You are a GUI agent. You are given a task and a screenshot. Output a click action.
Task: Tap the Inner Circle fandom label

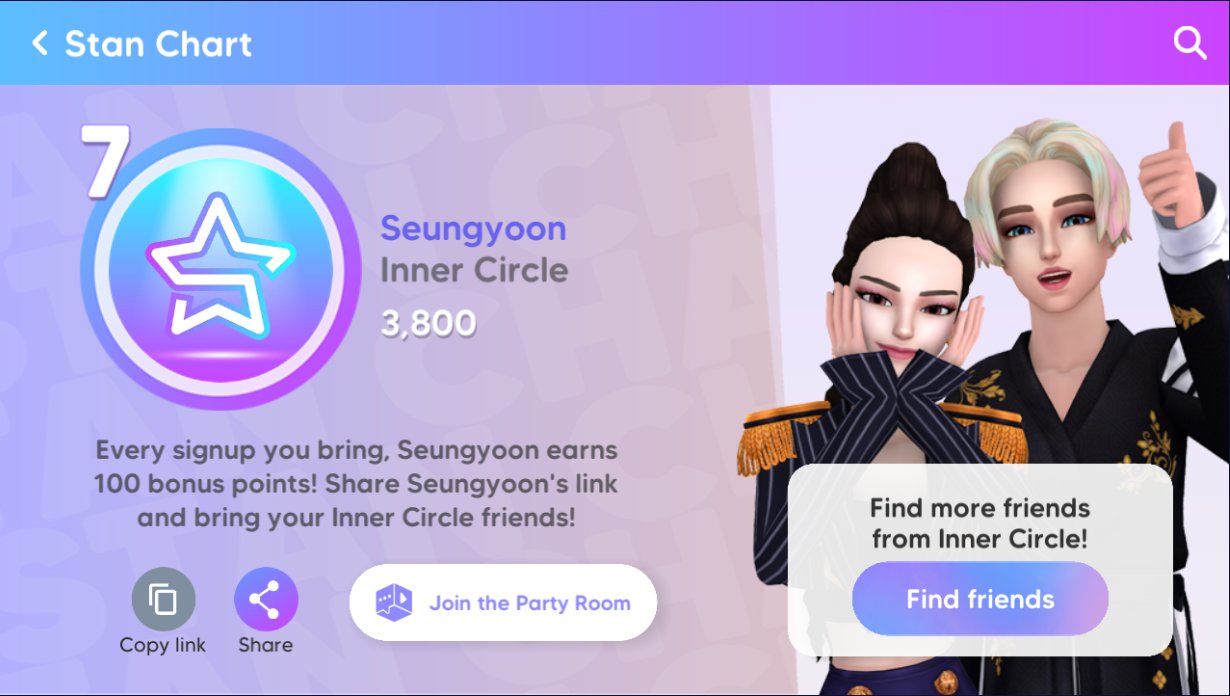click(x=474, y=270)
